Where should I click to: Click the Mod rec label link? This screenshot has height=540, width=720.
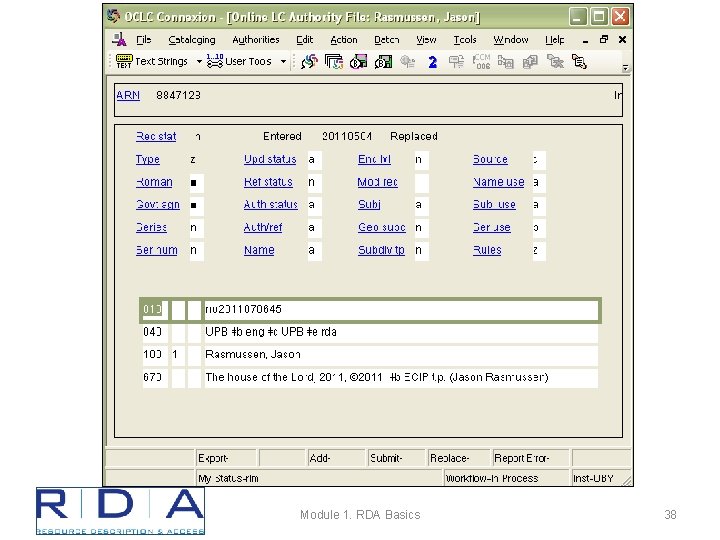[x=377, y=182]
